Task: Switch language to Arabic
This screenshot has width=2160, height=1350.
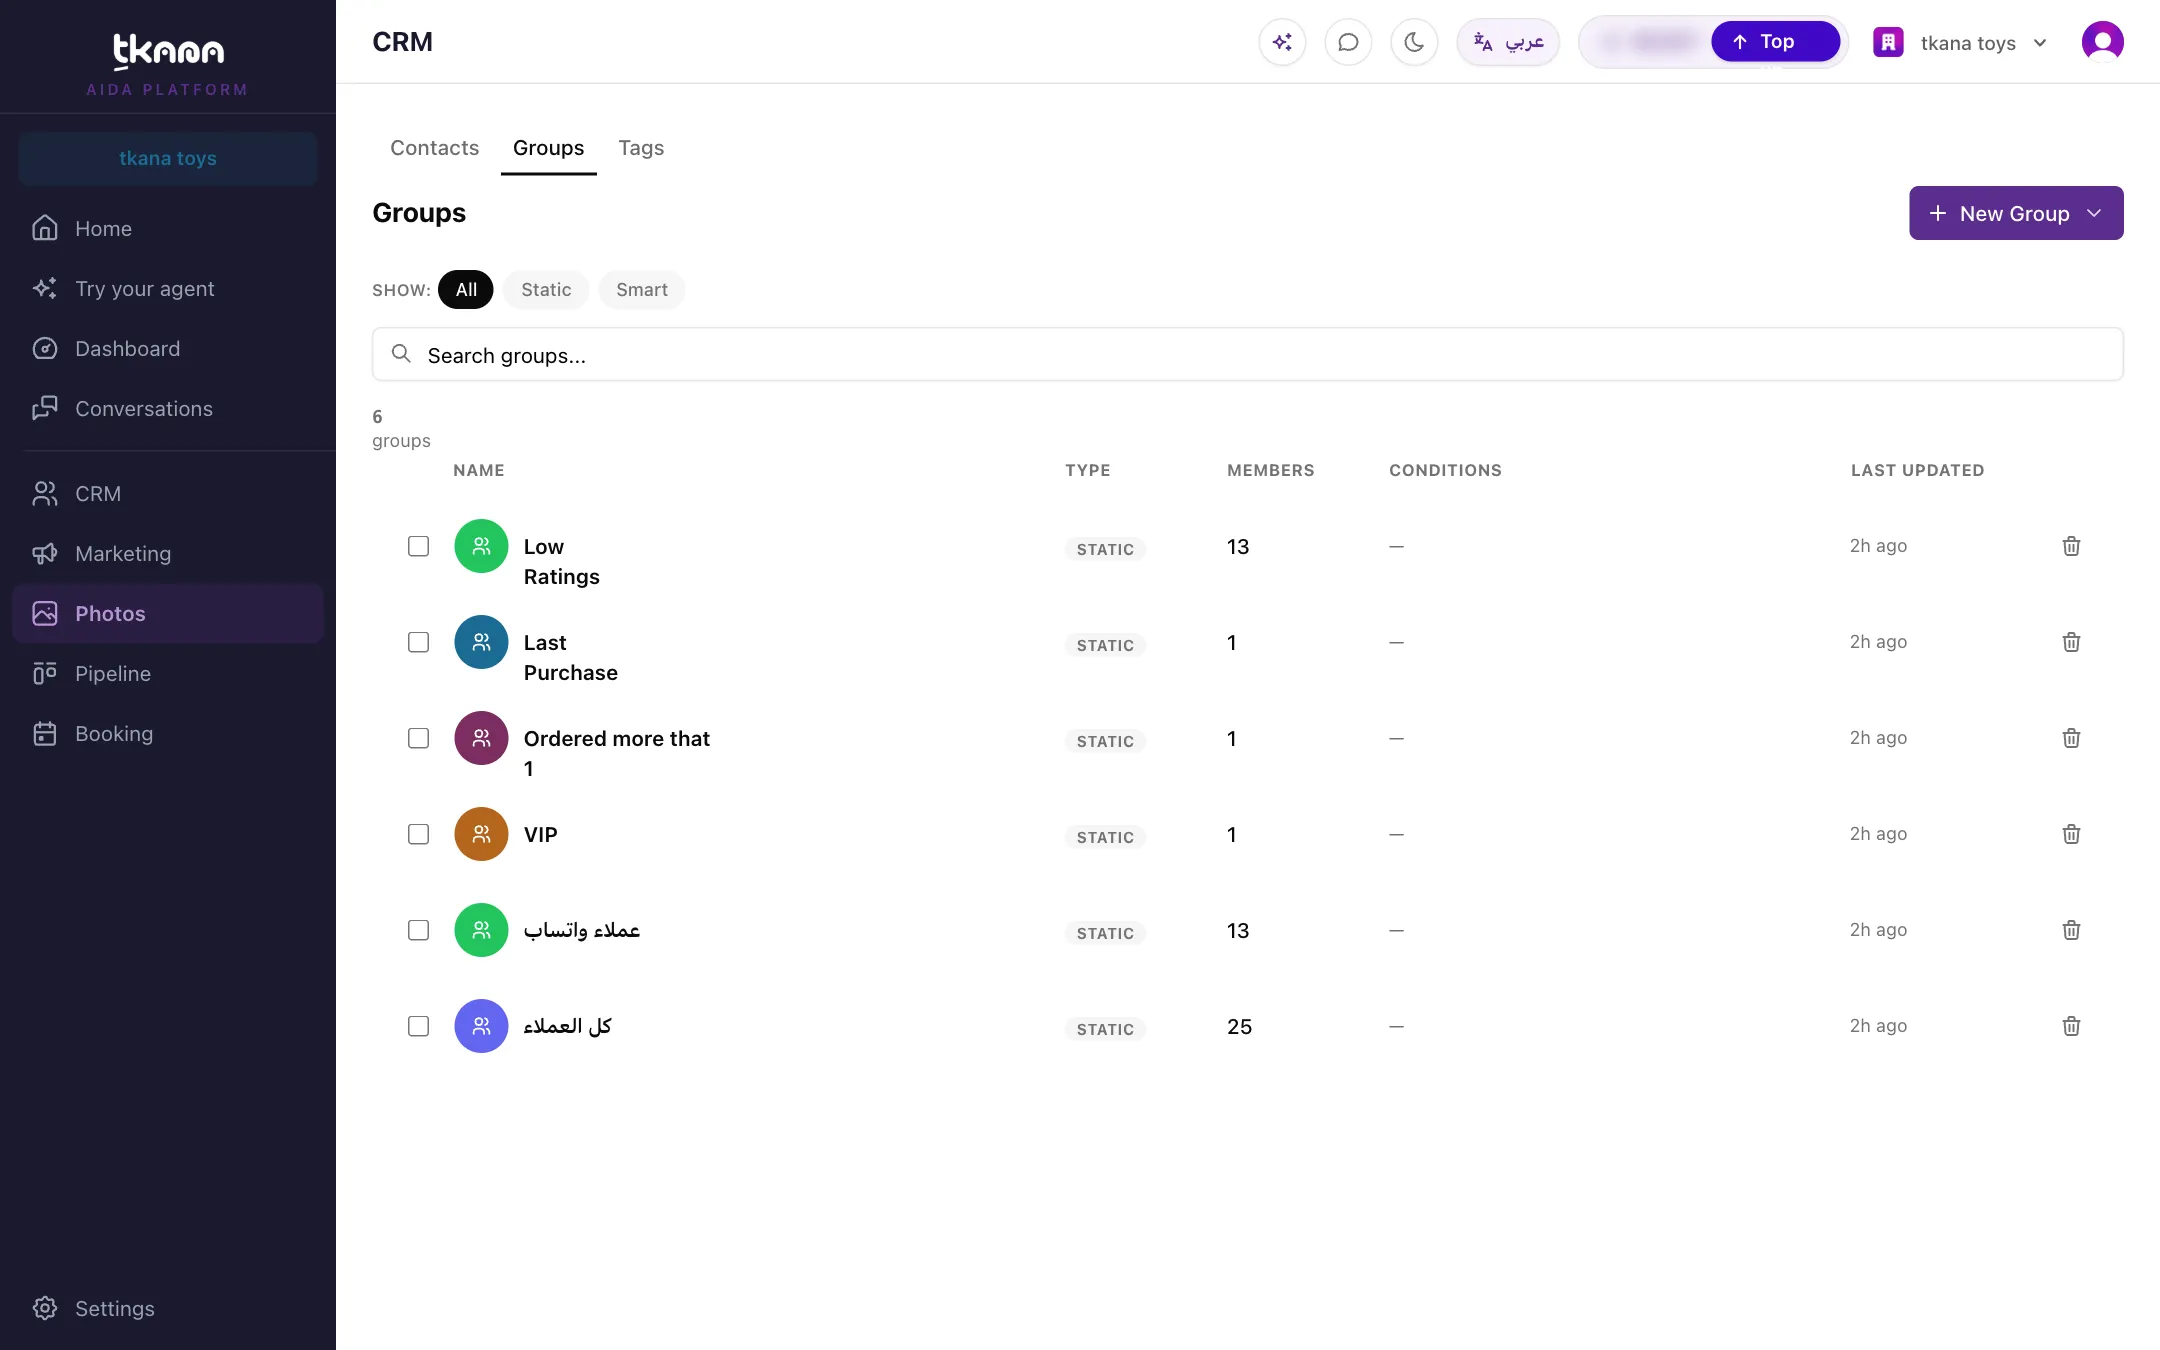Action: pos(1508,42)
